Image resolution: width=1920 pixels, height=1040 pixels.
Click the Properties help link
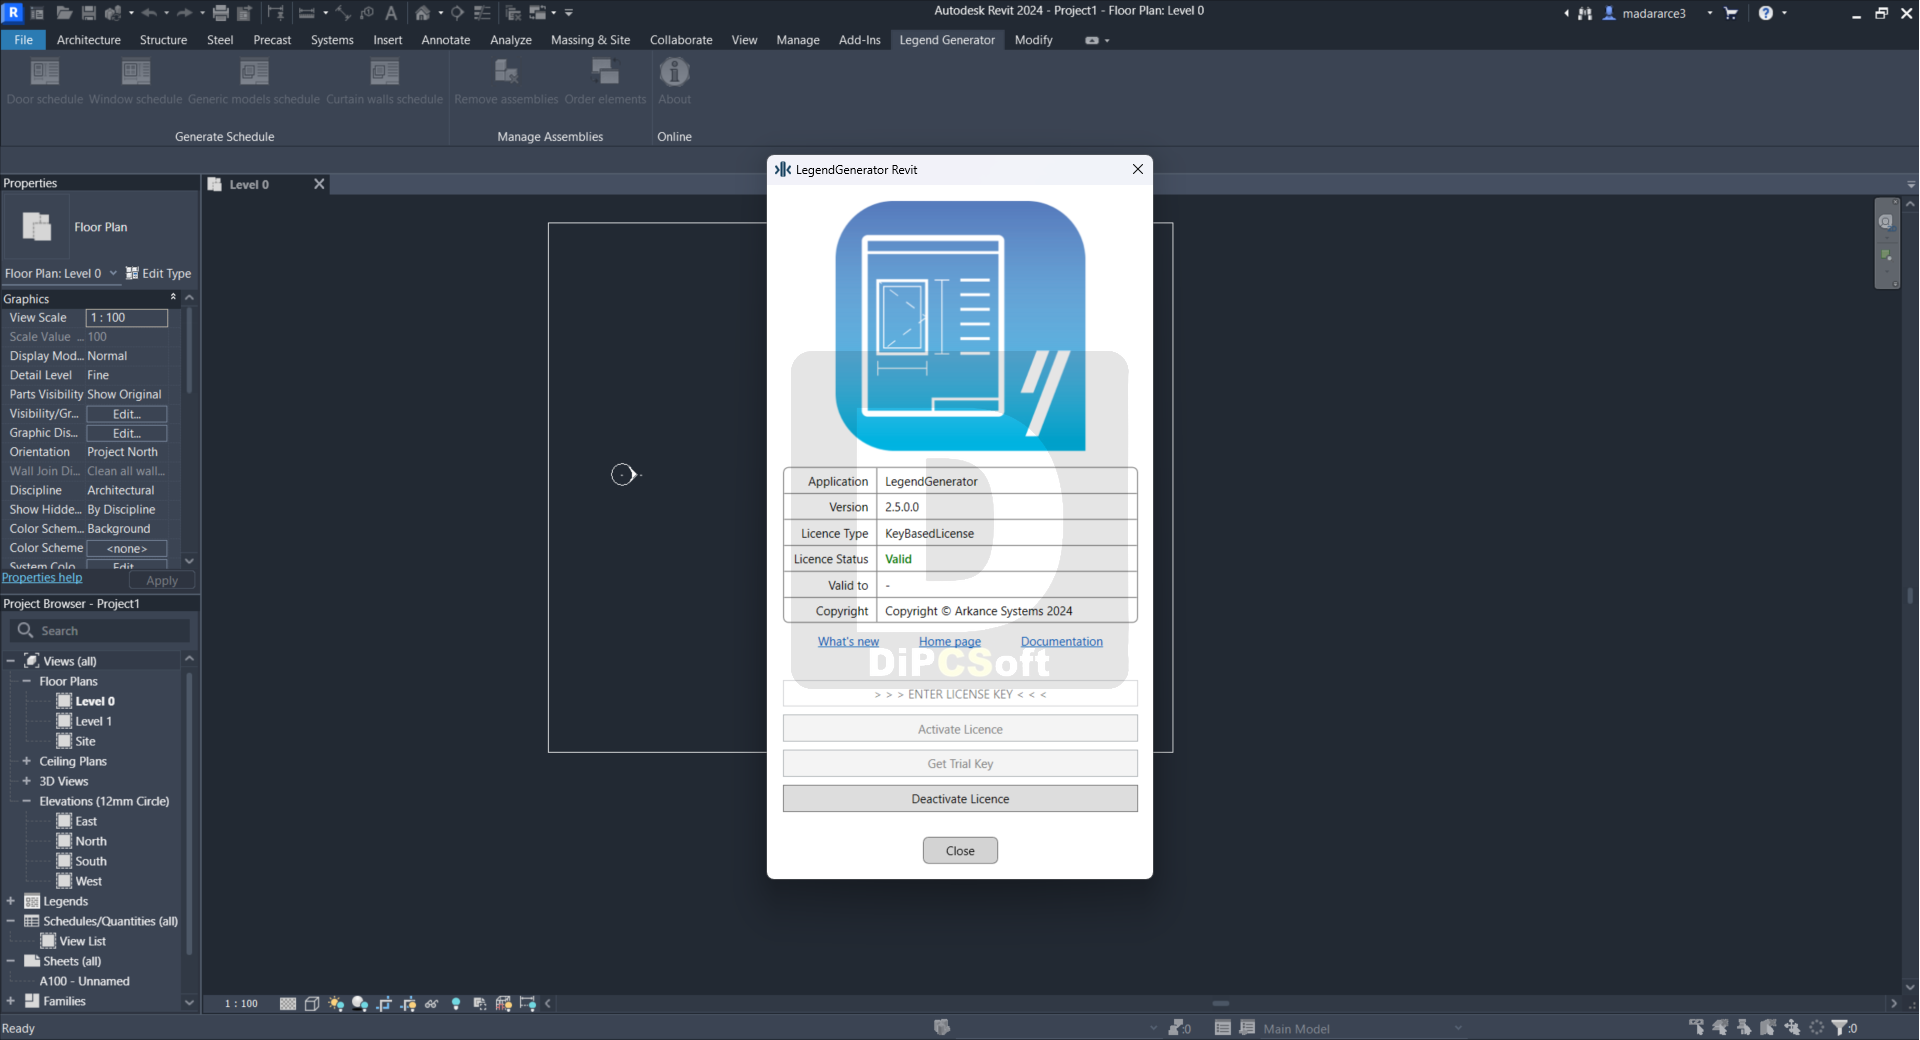(x=42, y=578)
